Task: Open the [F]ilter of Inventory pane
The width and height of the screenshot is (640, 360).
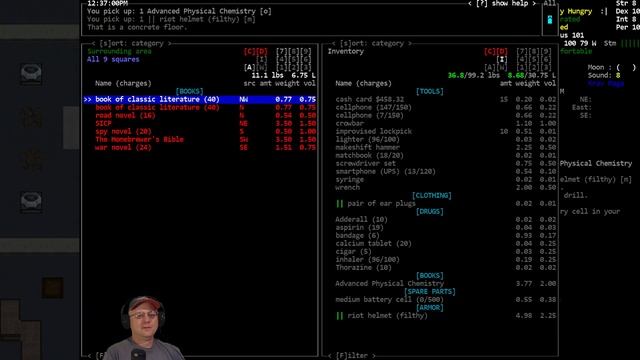Action: pyautogui.click(x=351, y=356)
